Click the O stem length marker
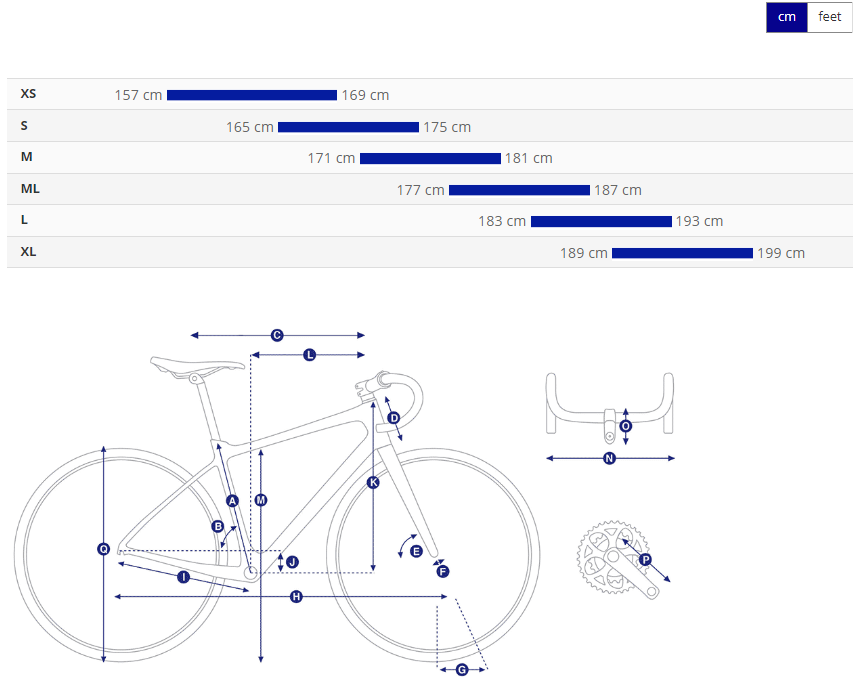 point(626,425)
